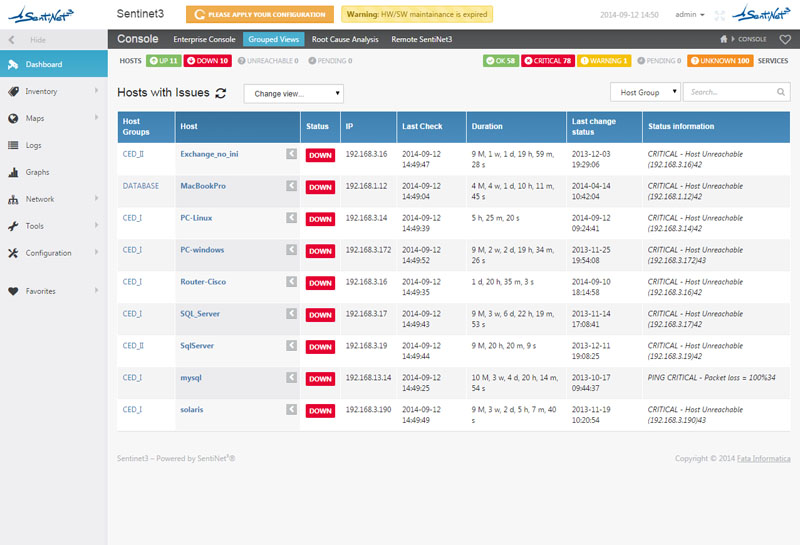Image resolution: width=800 pixels, height=545 pixels.
Task: Filter hosts by DOWN 10 badge
Action: 208,61
